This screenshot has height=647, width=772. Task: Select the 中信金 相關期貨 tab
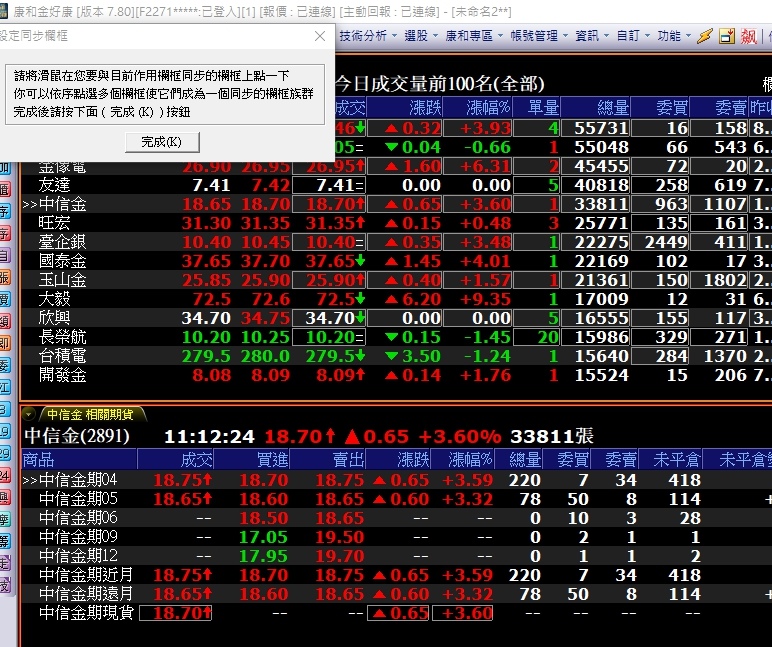click(91, 415)
